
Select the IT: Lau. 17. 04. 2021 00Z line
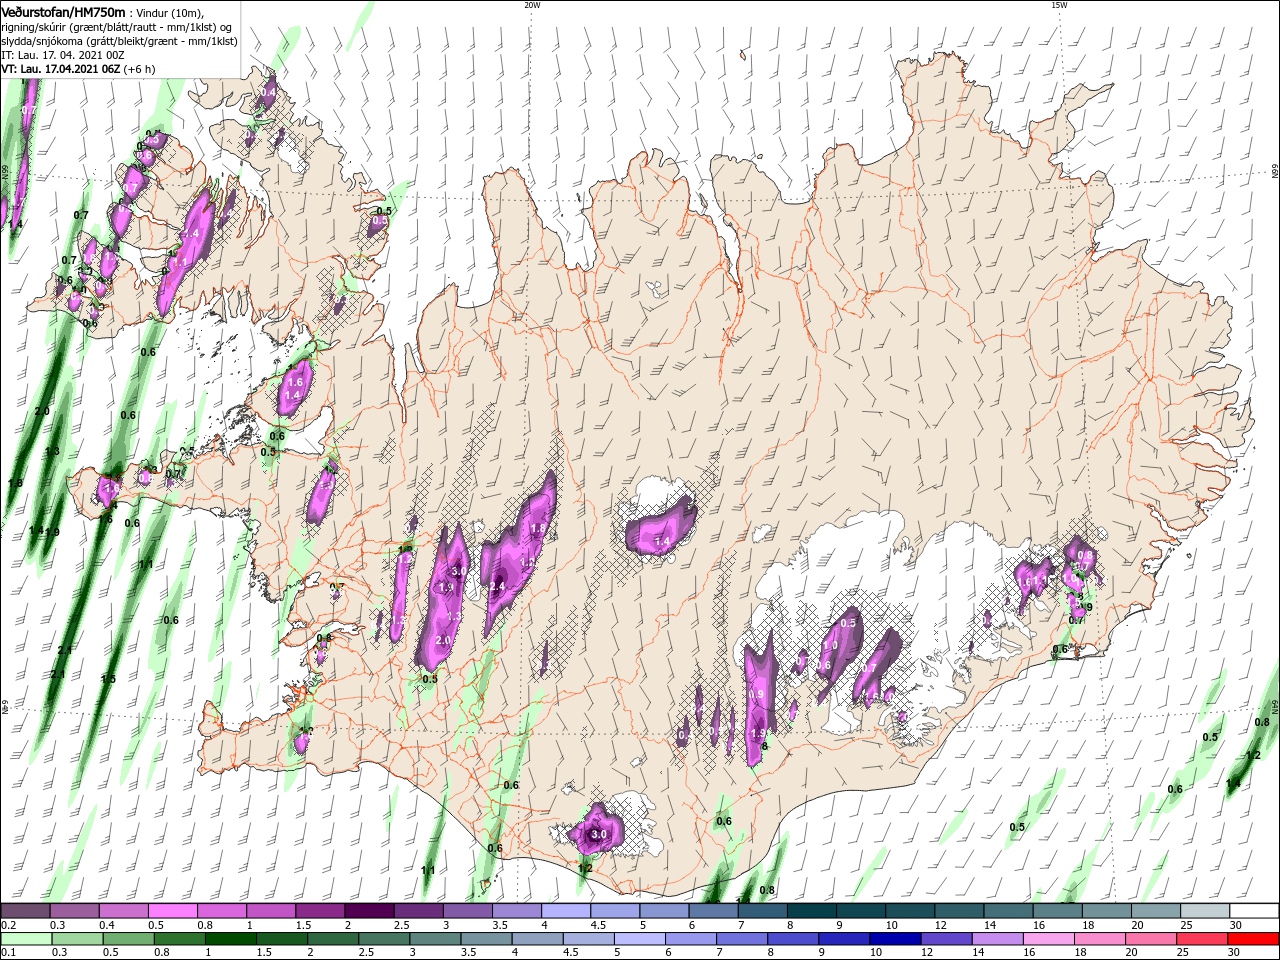(63, 55)
